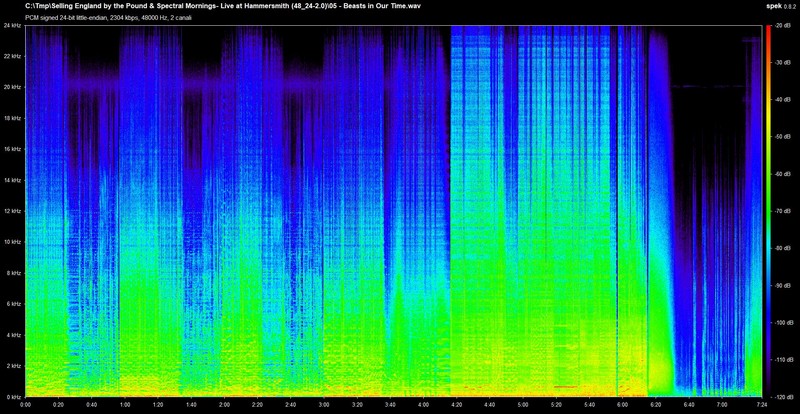
Task: Select the '0:20' time label
Action: (58, 404)
